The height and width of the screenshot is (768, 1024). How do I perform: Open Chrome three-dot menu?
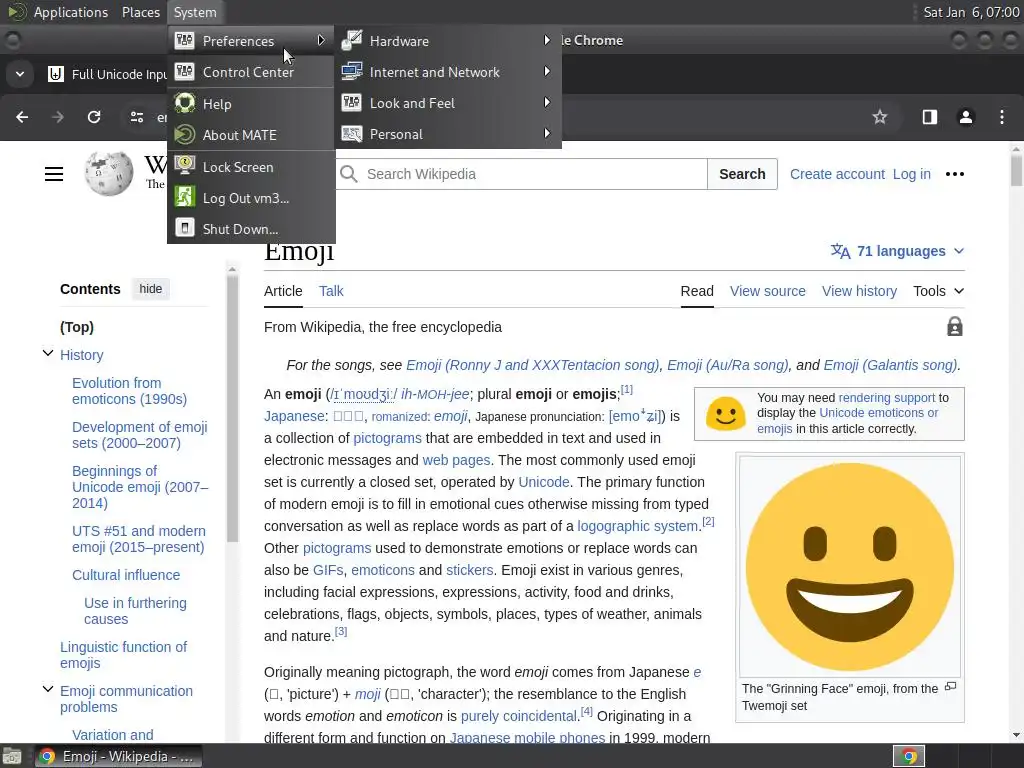point(1002,117)
